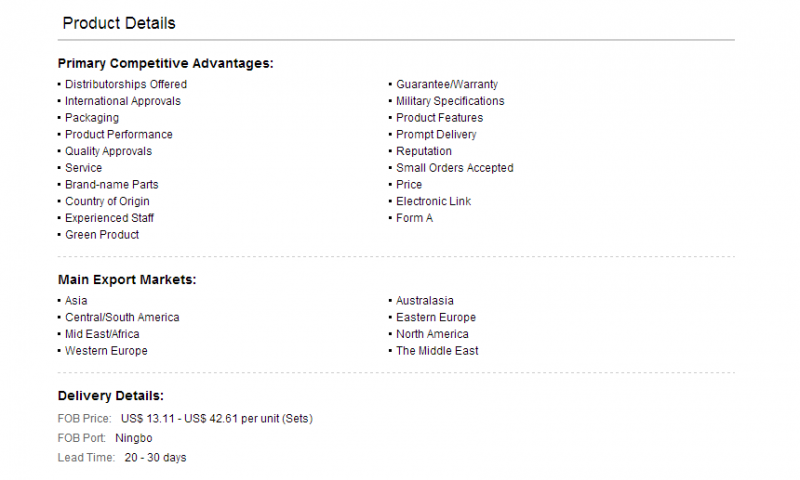Click The Middle East entry
Image resolution: width=800 pixels, height=480 pixels.
[437, 351]
